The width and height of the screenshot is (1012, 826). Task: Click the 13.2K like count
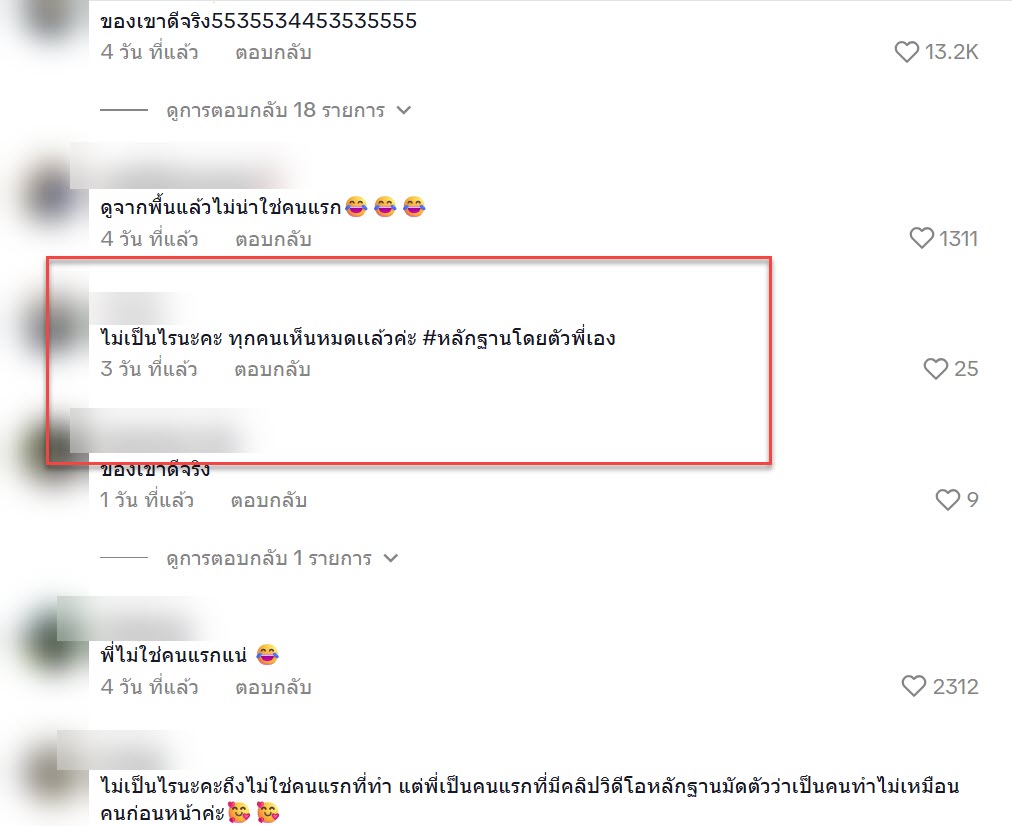(x=951, y=52)
